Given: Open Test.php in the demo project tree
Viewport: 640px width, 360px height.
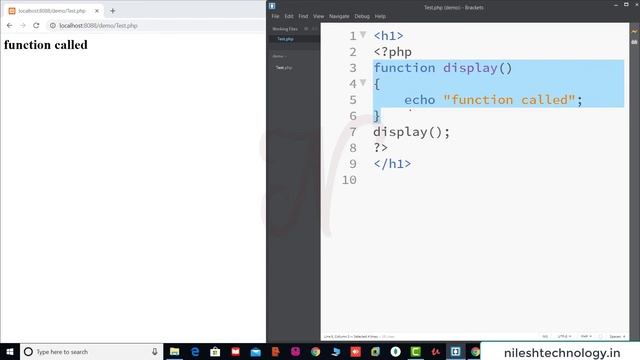Looking at the screenshot, I should [284, 68].
